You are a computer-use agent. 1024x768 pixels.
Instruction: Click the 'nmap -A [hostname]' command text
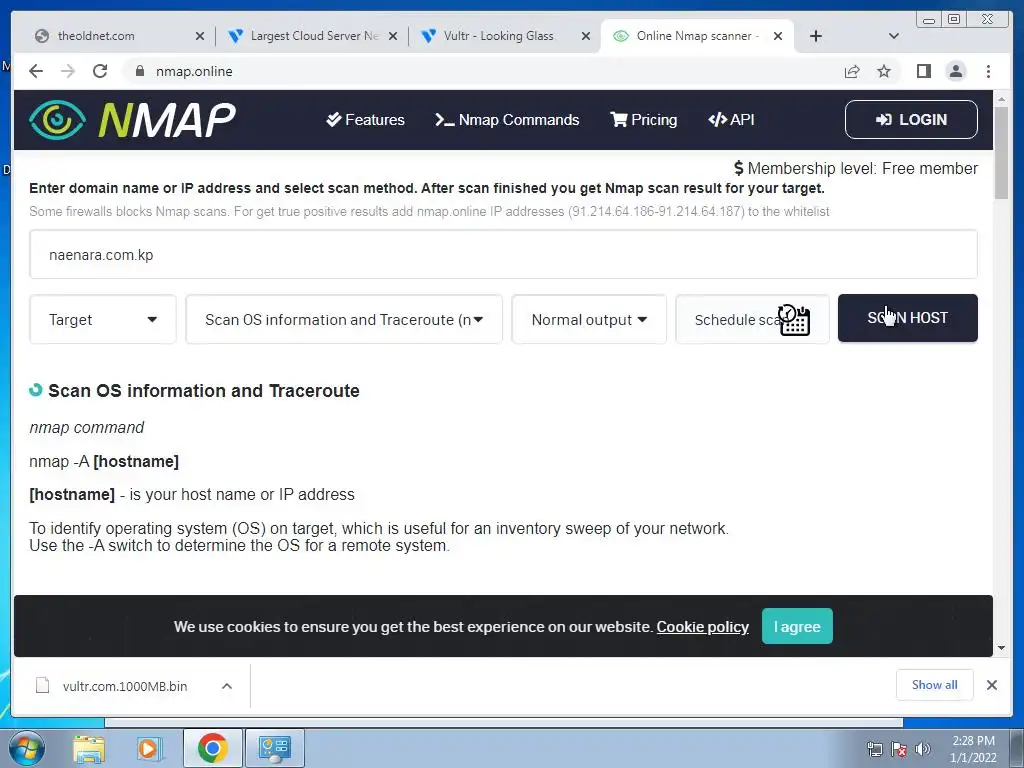[104, 461]
